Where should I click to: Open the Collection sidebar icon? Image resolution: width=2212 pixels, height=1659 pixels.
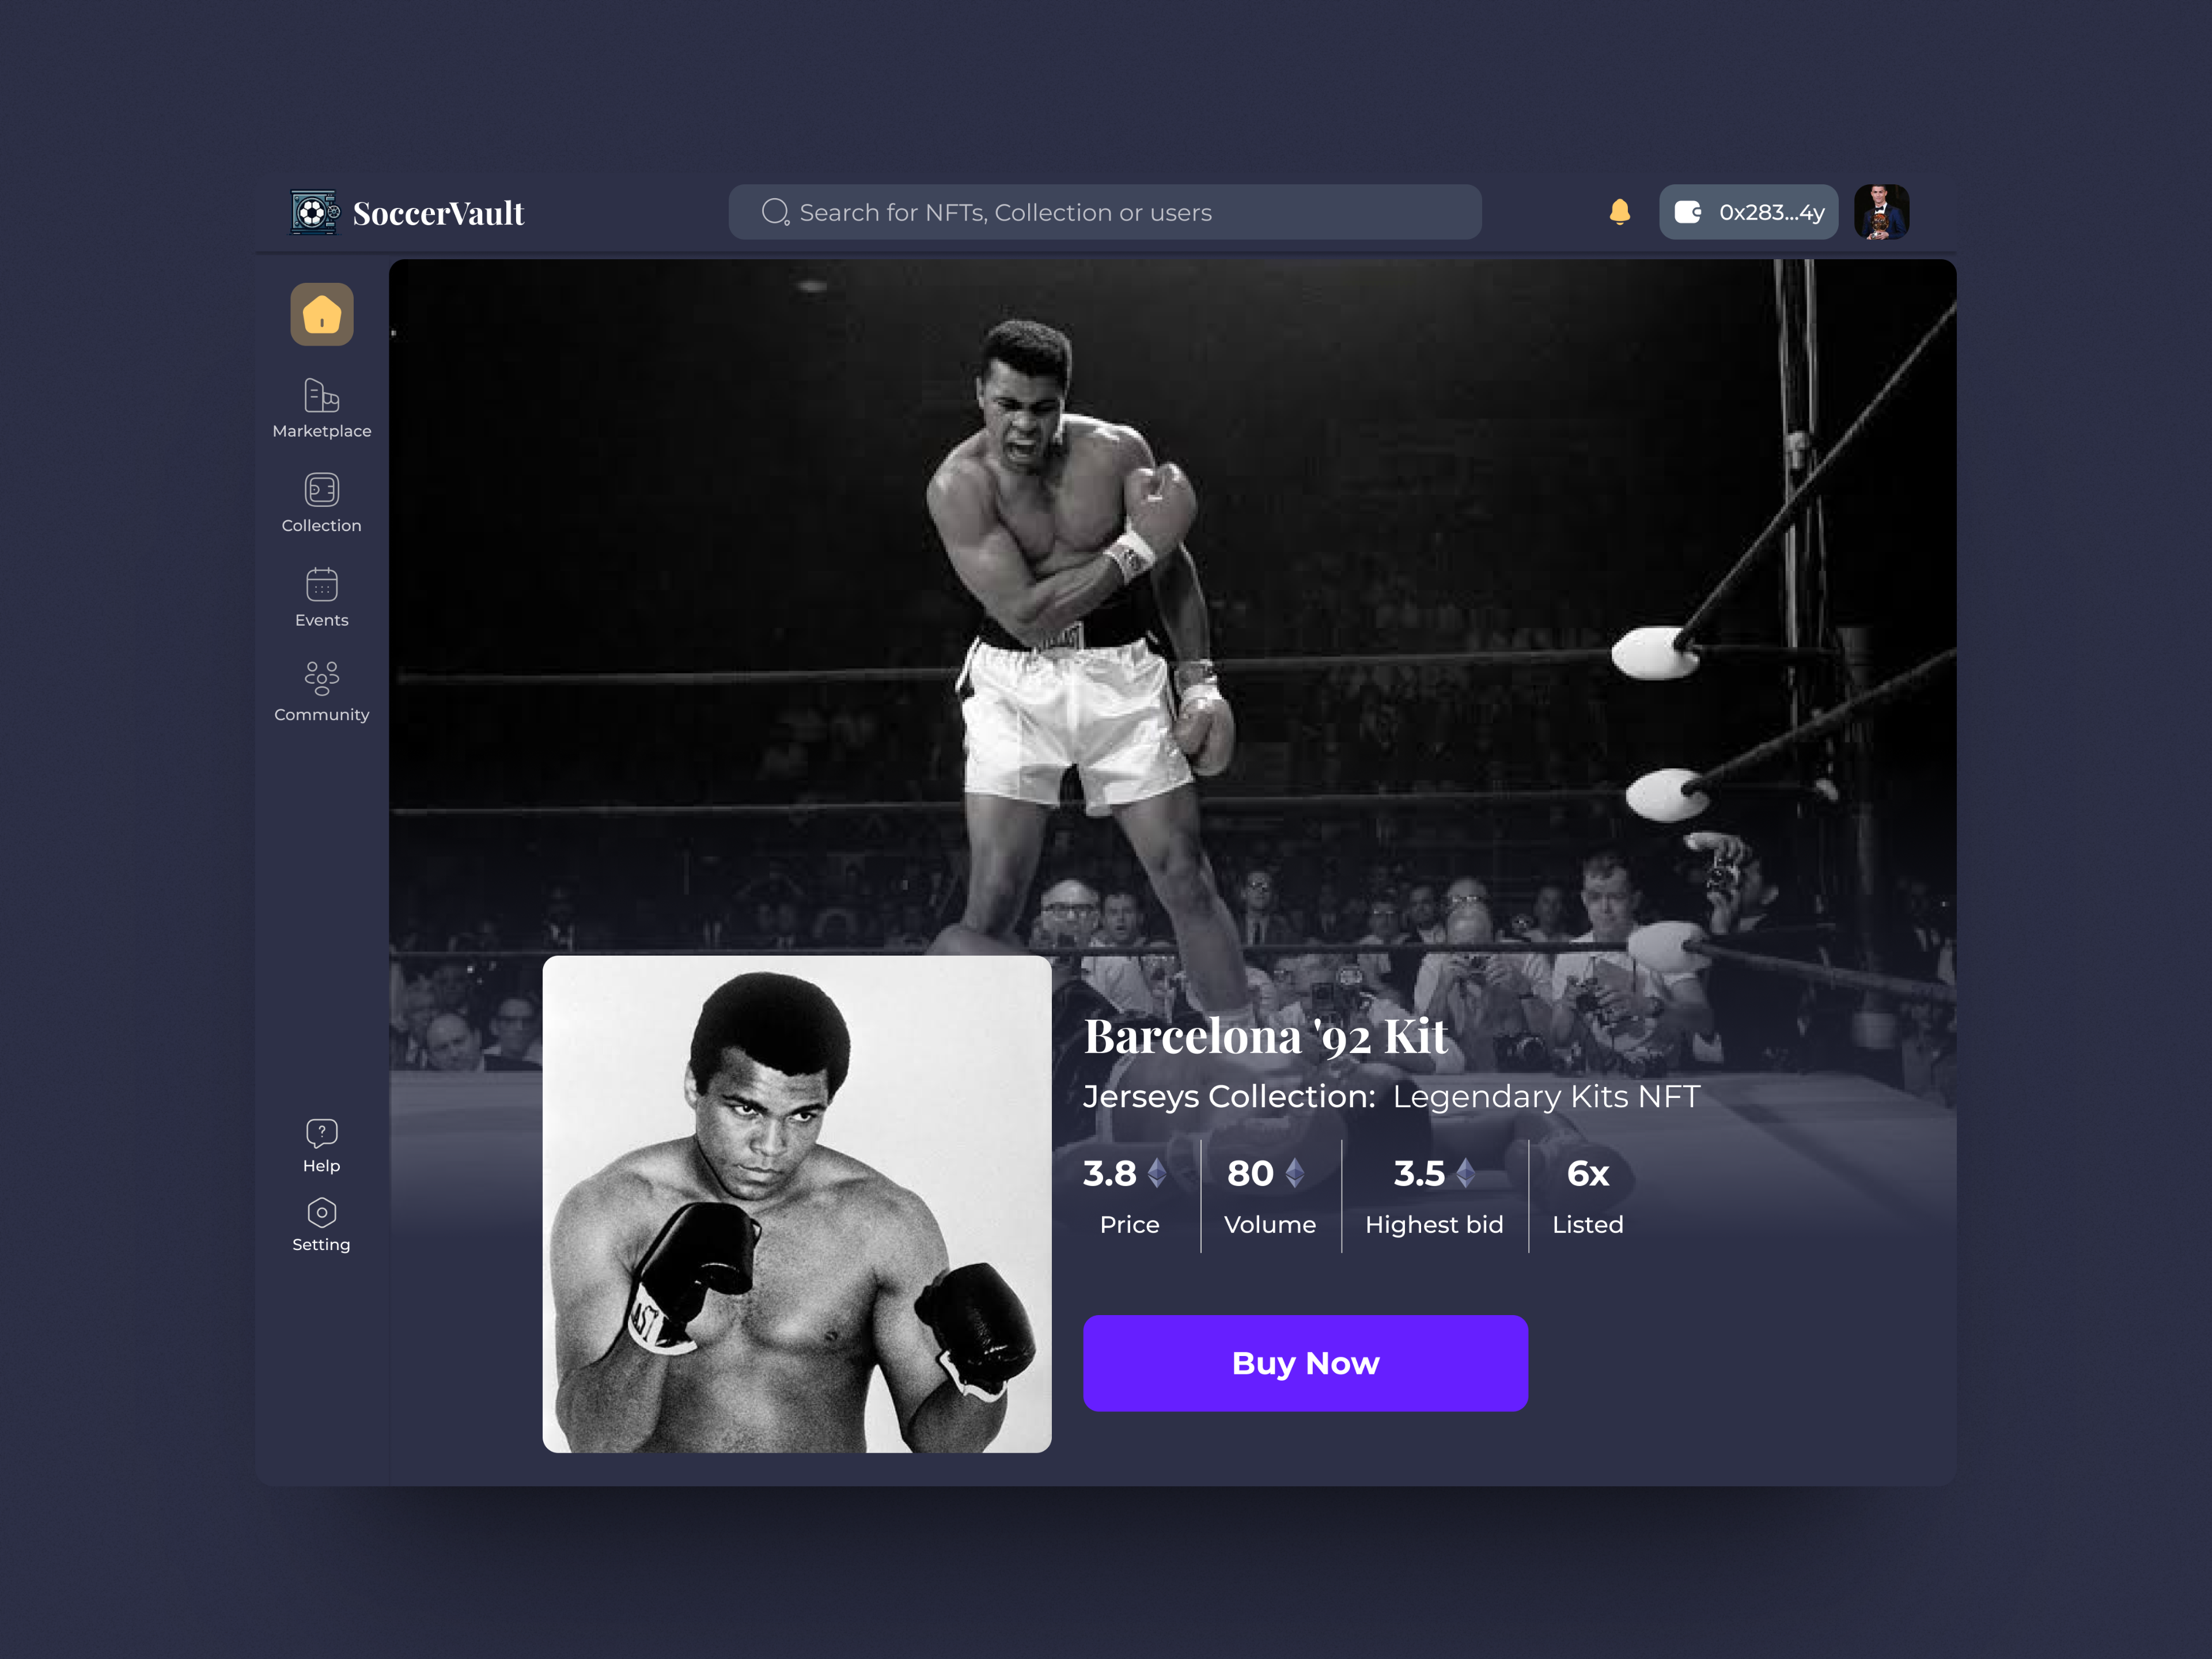coord(321,490)
